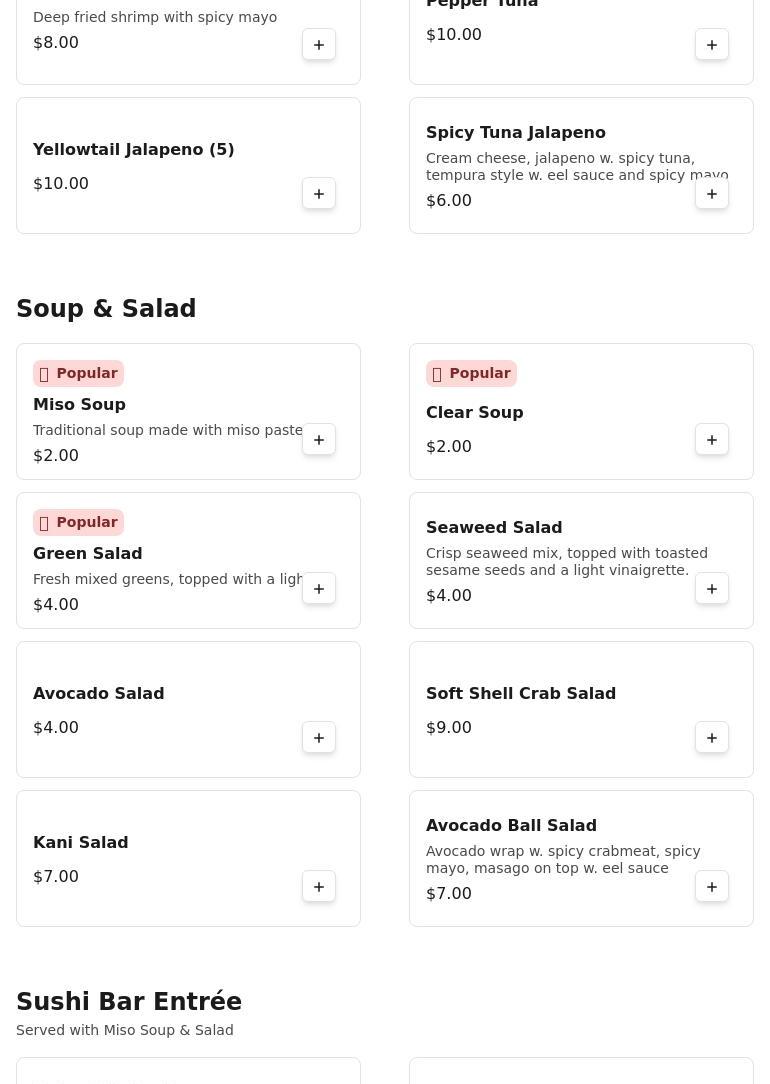This screenshot has width=770, height=1084.
Task: Select Green Salad item title
Action: (x=88, y=554)
